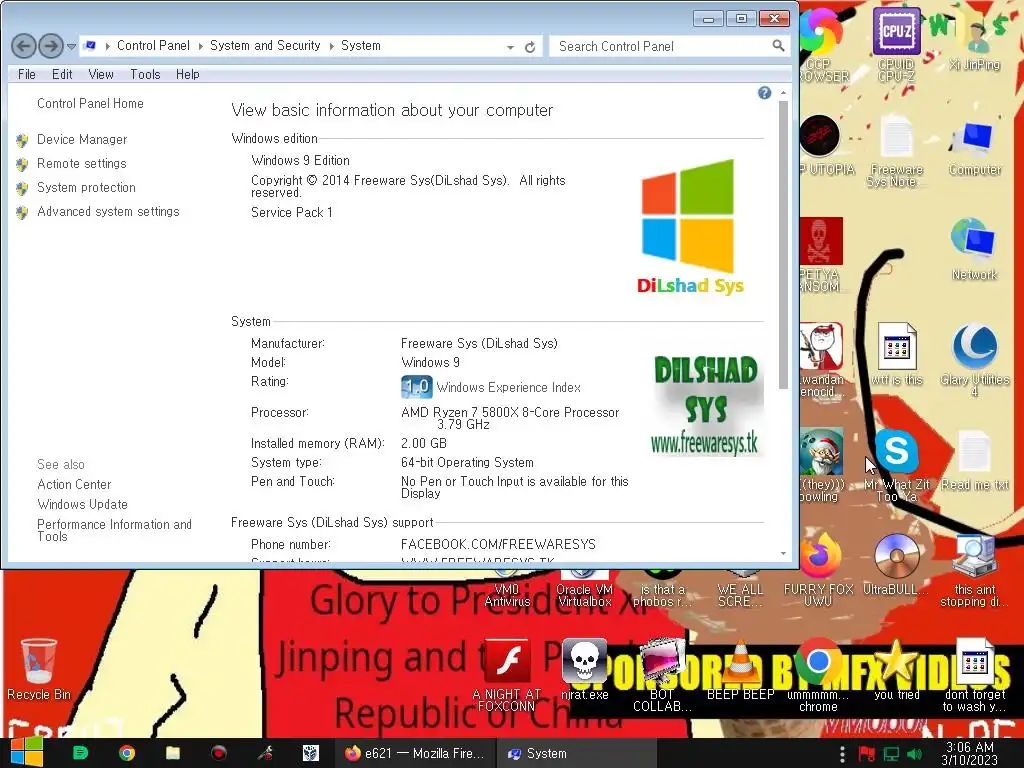Click the volume speaker tray icon
The image size is (1024, 768).
914,754
